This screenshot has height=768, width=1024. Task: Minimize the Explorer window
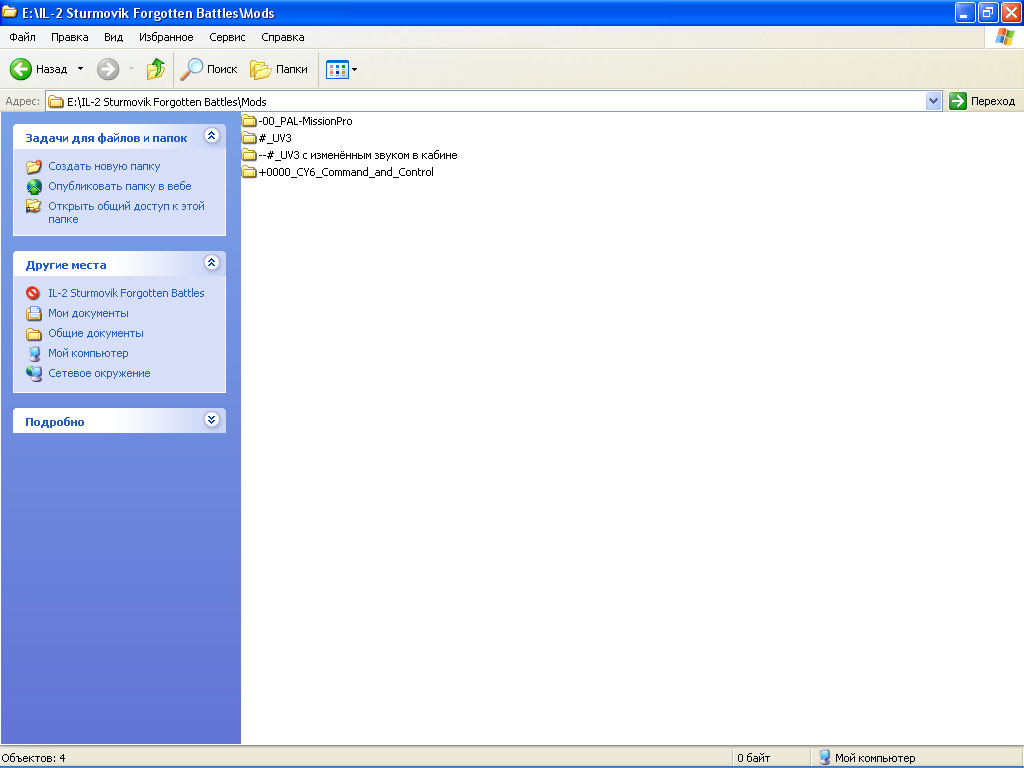pos(965,12)
